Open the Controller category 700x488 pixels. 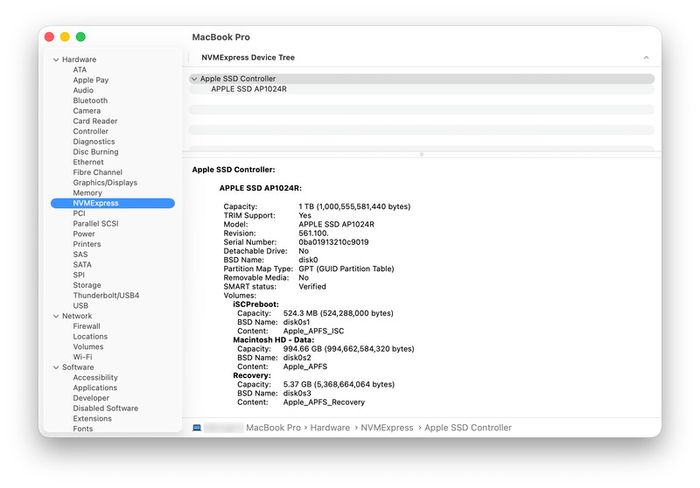tap(91, 131)
